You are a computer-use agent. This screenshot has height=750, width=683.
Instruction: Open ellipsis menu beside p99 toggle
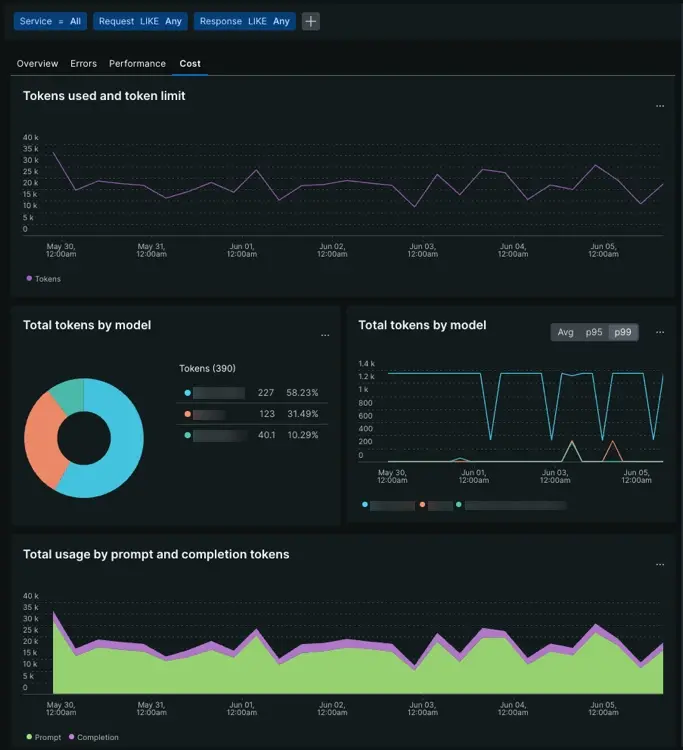(659, 333)
